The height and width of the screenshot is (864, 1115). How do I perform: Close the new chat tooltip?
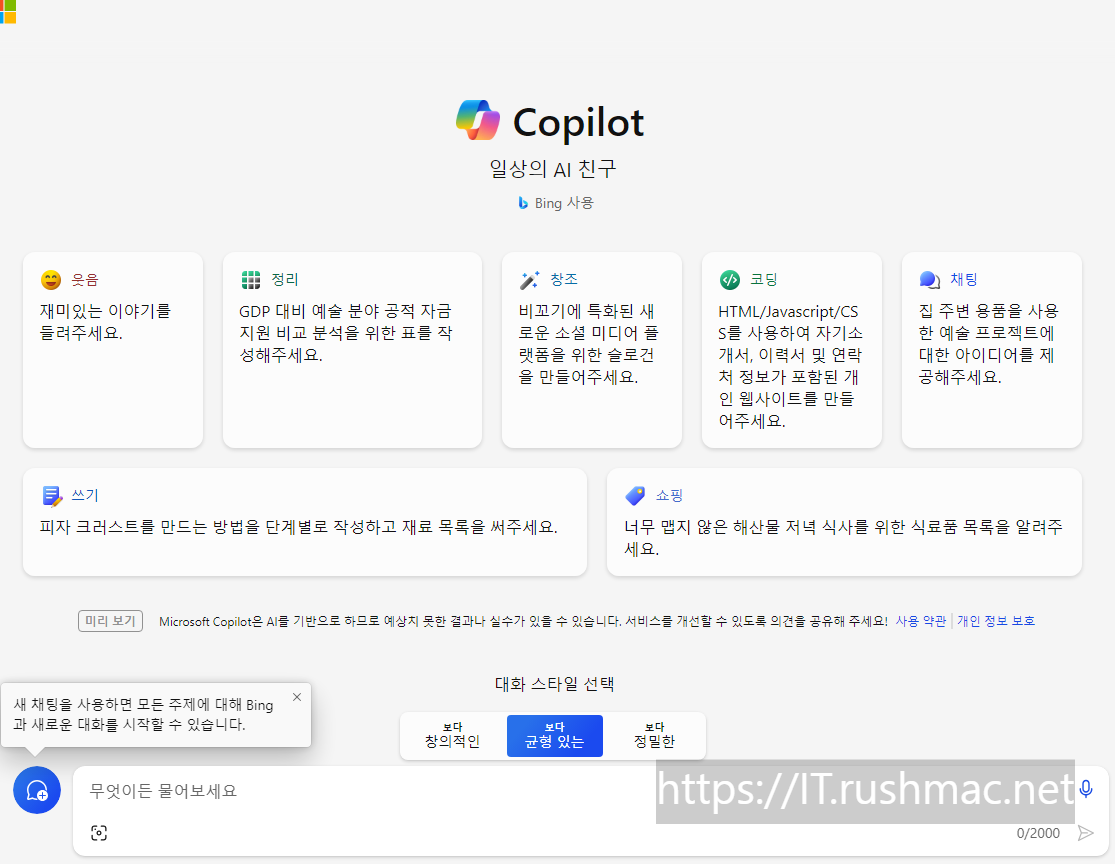[x=297, y=697]
